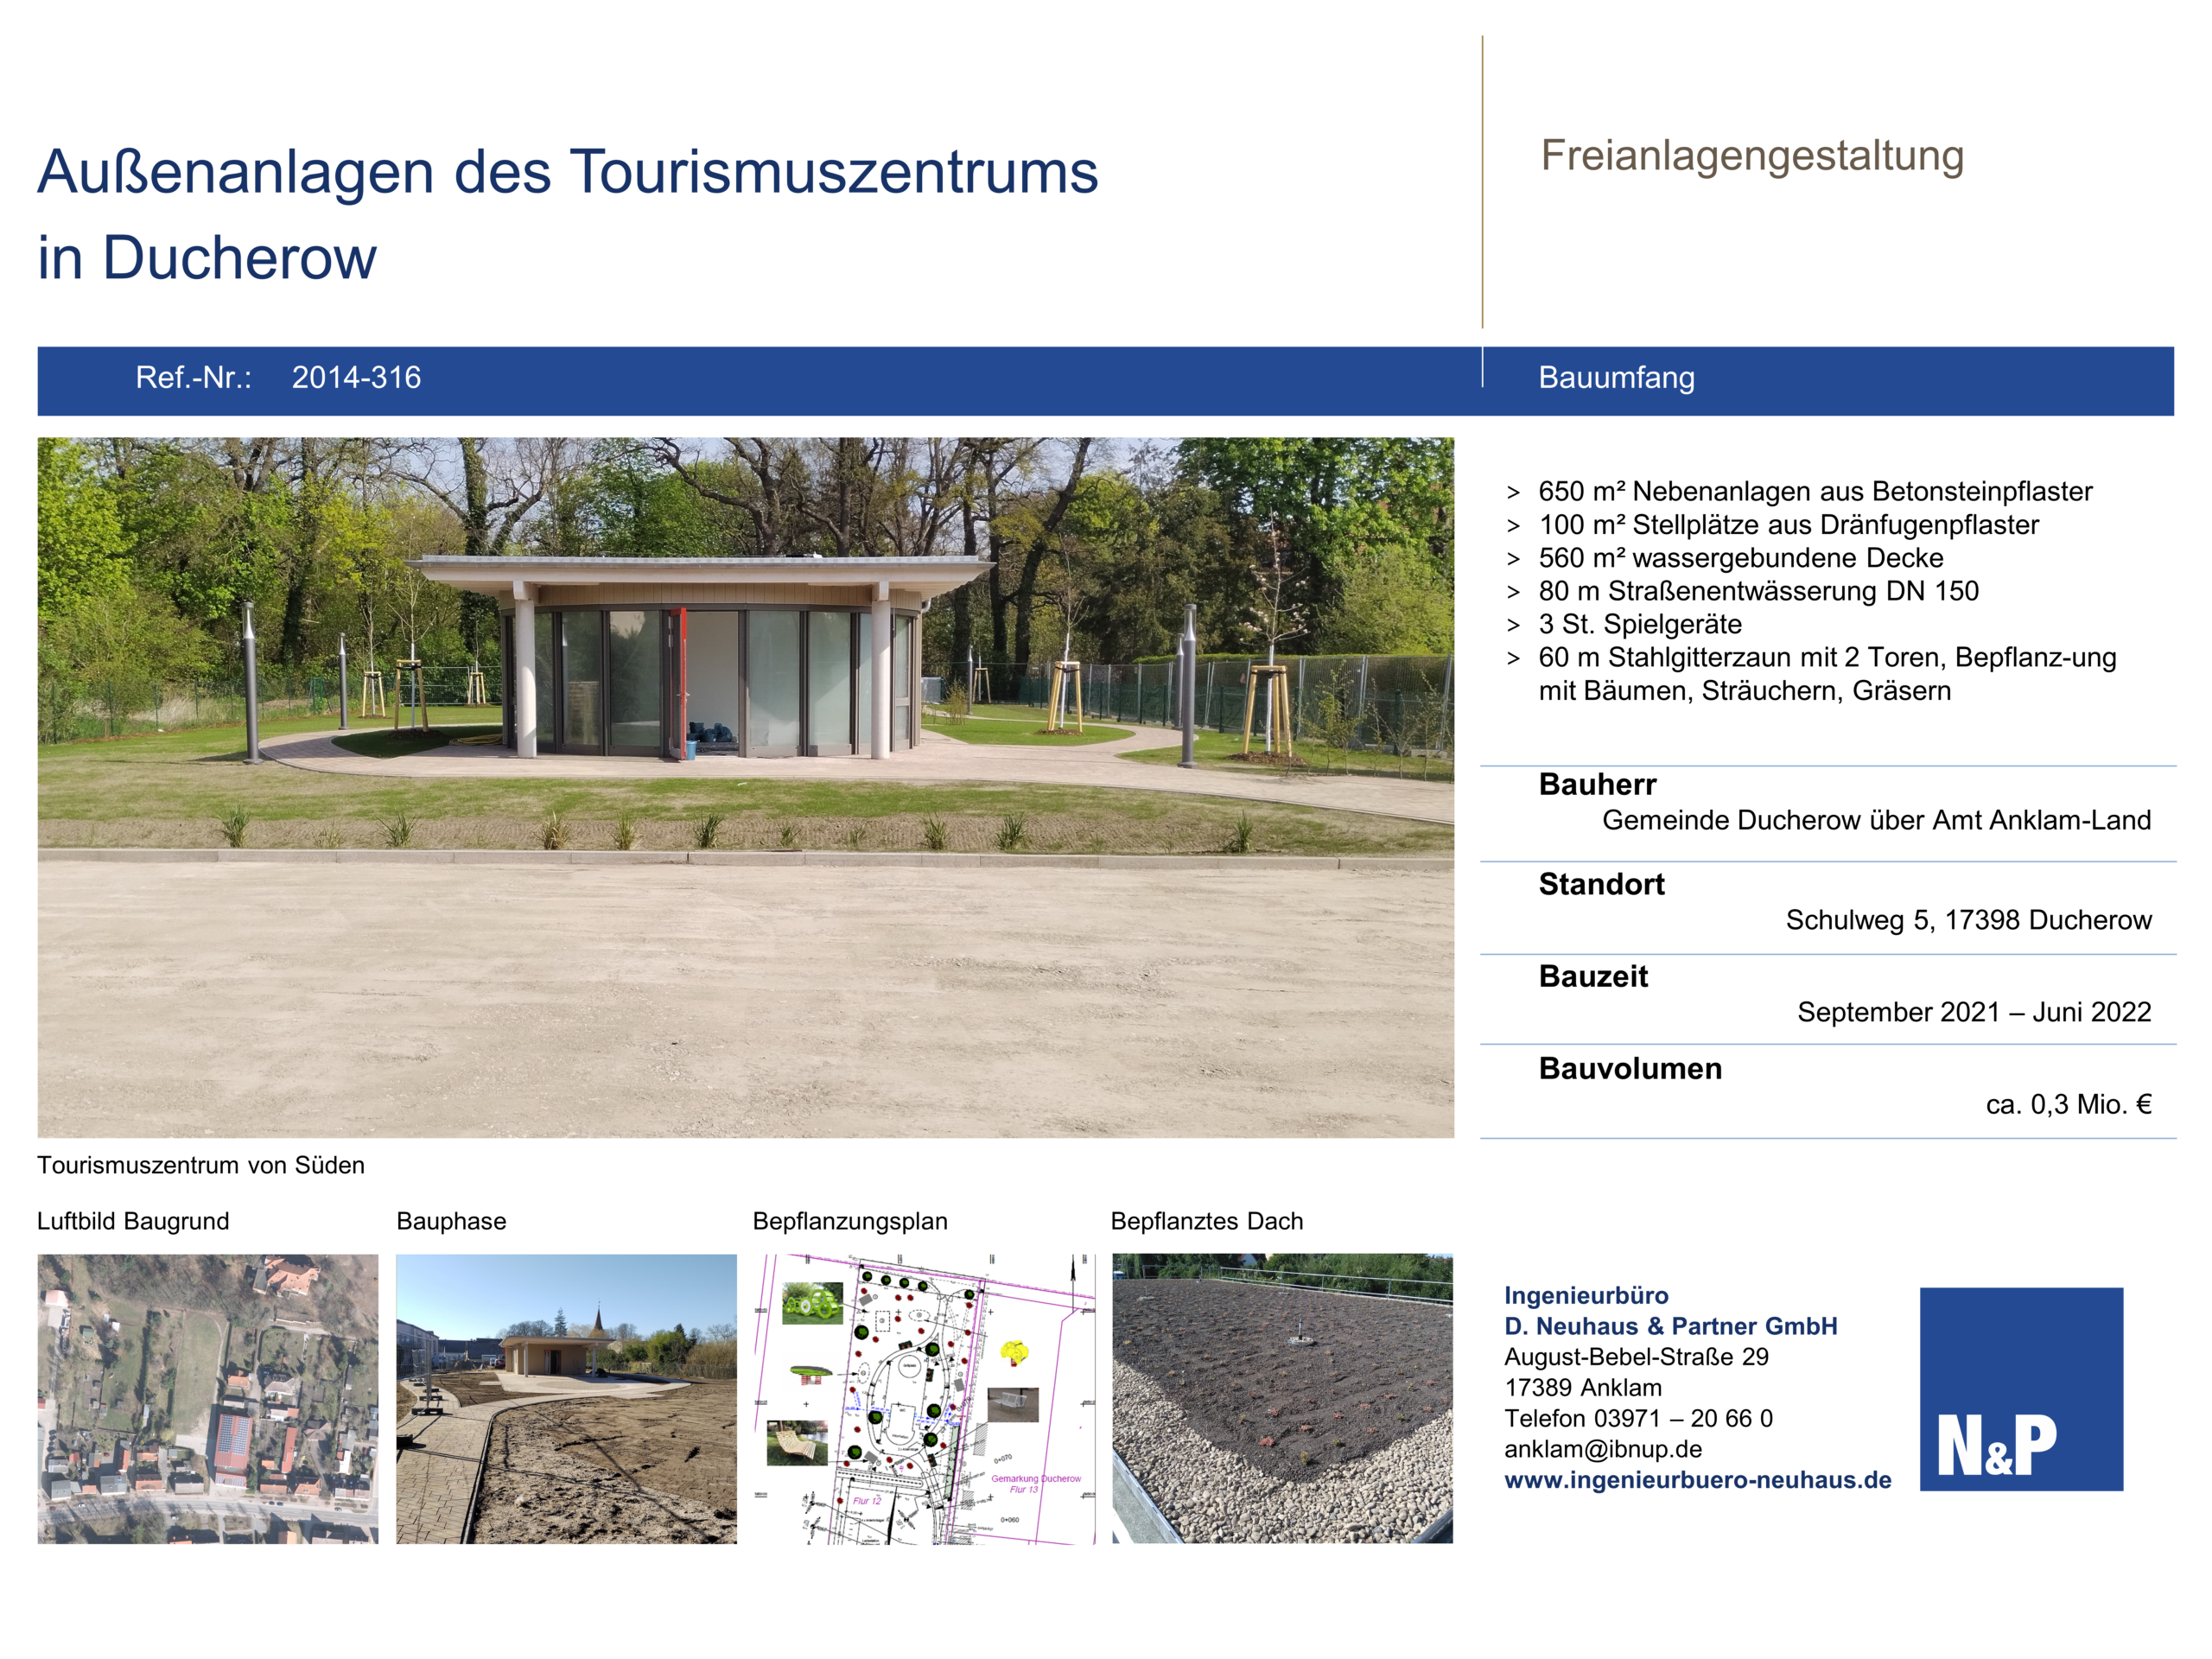Open the www.ingenieurbuero-neuhaus.de website link
Viewport: 2212px width, 1659px height.
coord(1697,1480)
